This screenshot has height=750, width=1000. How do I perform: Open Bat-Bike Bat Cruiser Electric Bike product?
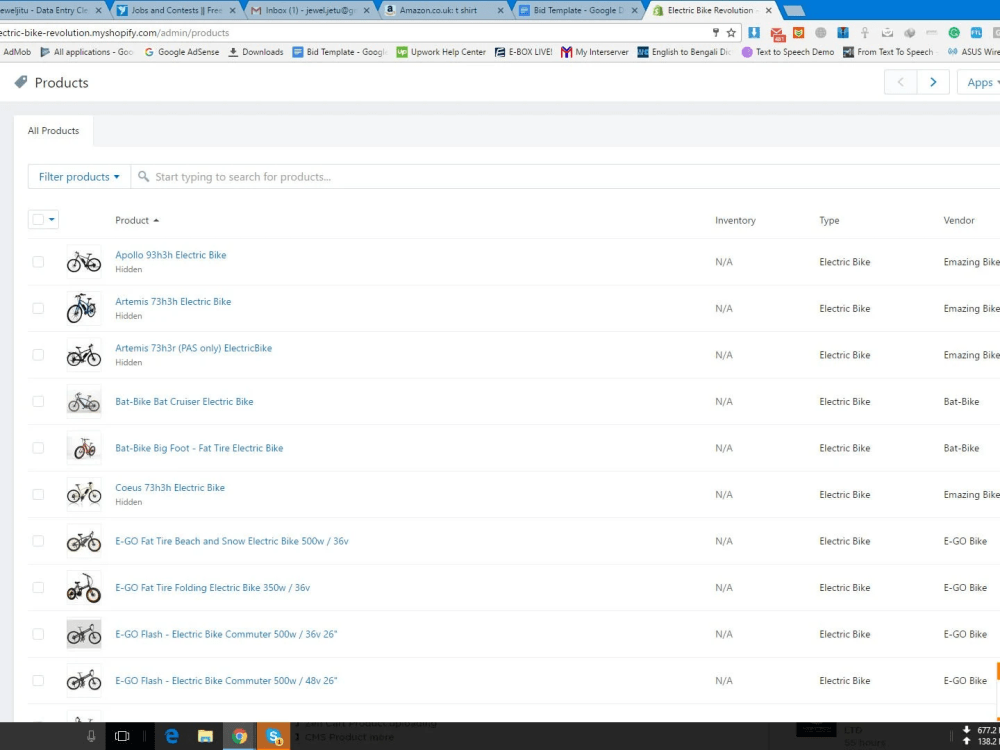click(184, 402)
